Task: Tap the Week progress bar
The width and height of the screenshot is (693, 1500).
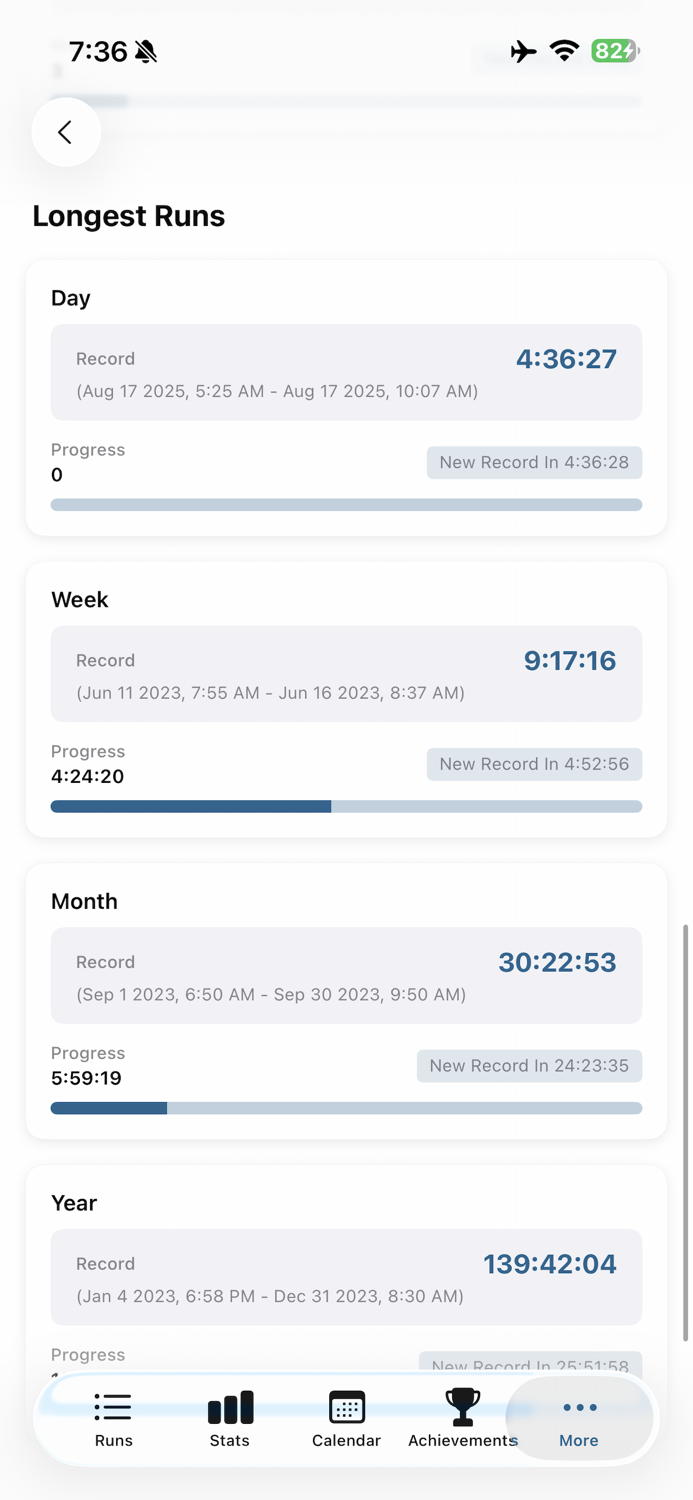Action: pyautogui.click(x=346, y=806)
